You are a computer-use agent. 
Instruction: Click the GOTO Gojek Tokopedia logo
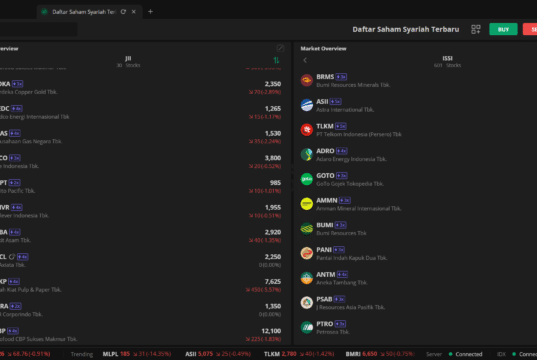pos(307,179)
